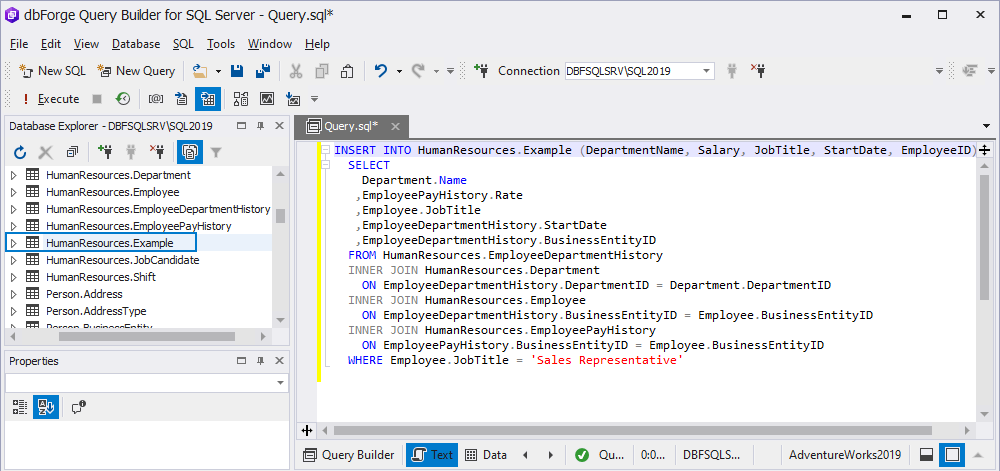
Task: Expand the HumanResources.Department table node
Action: tap(13, 175)
